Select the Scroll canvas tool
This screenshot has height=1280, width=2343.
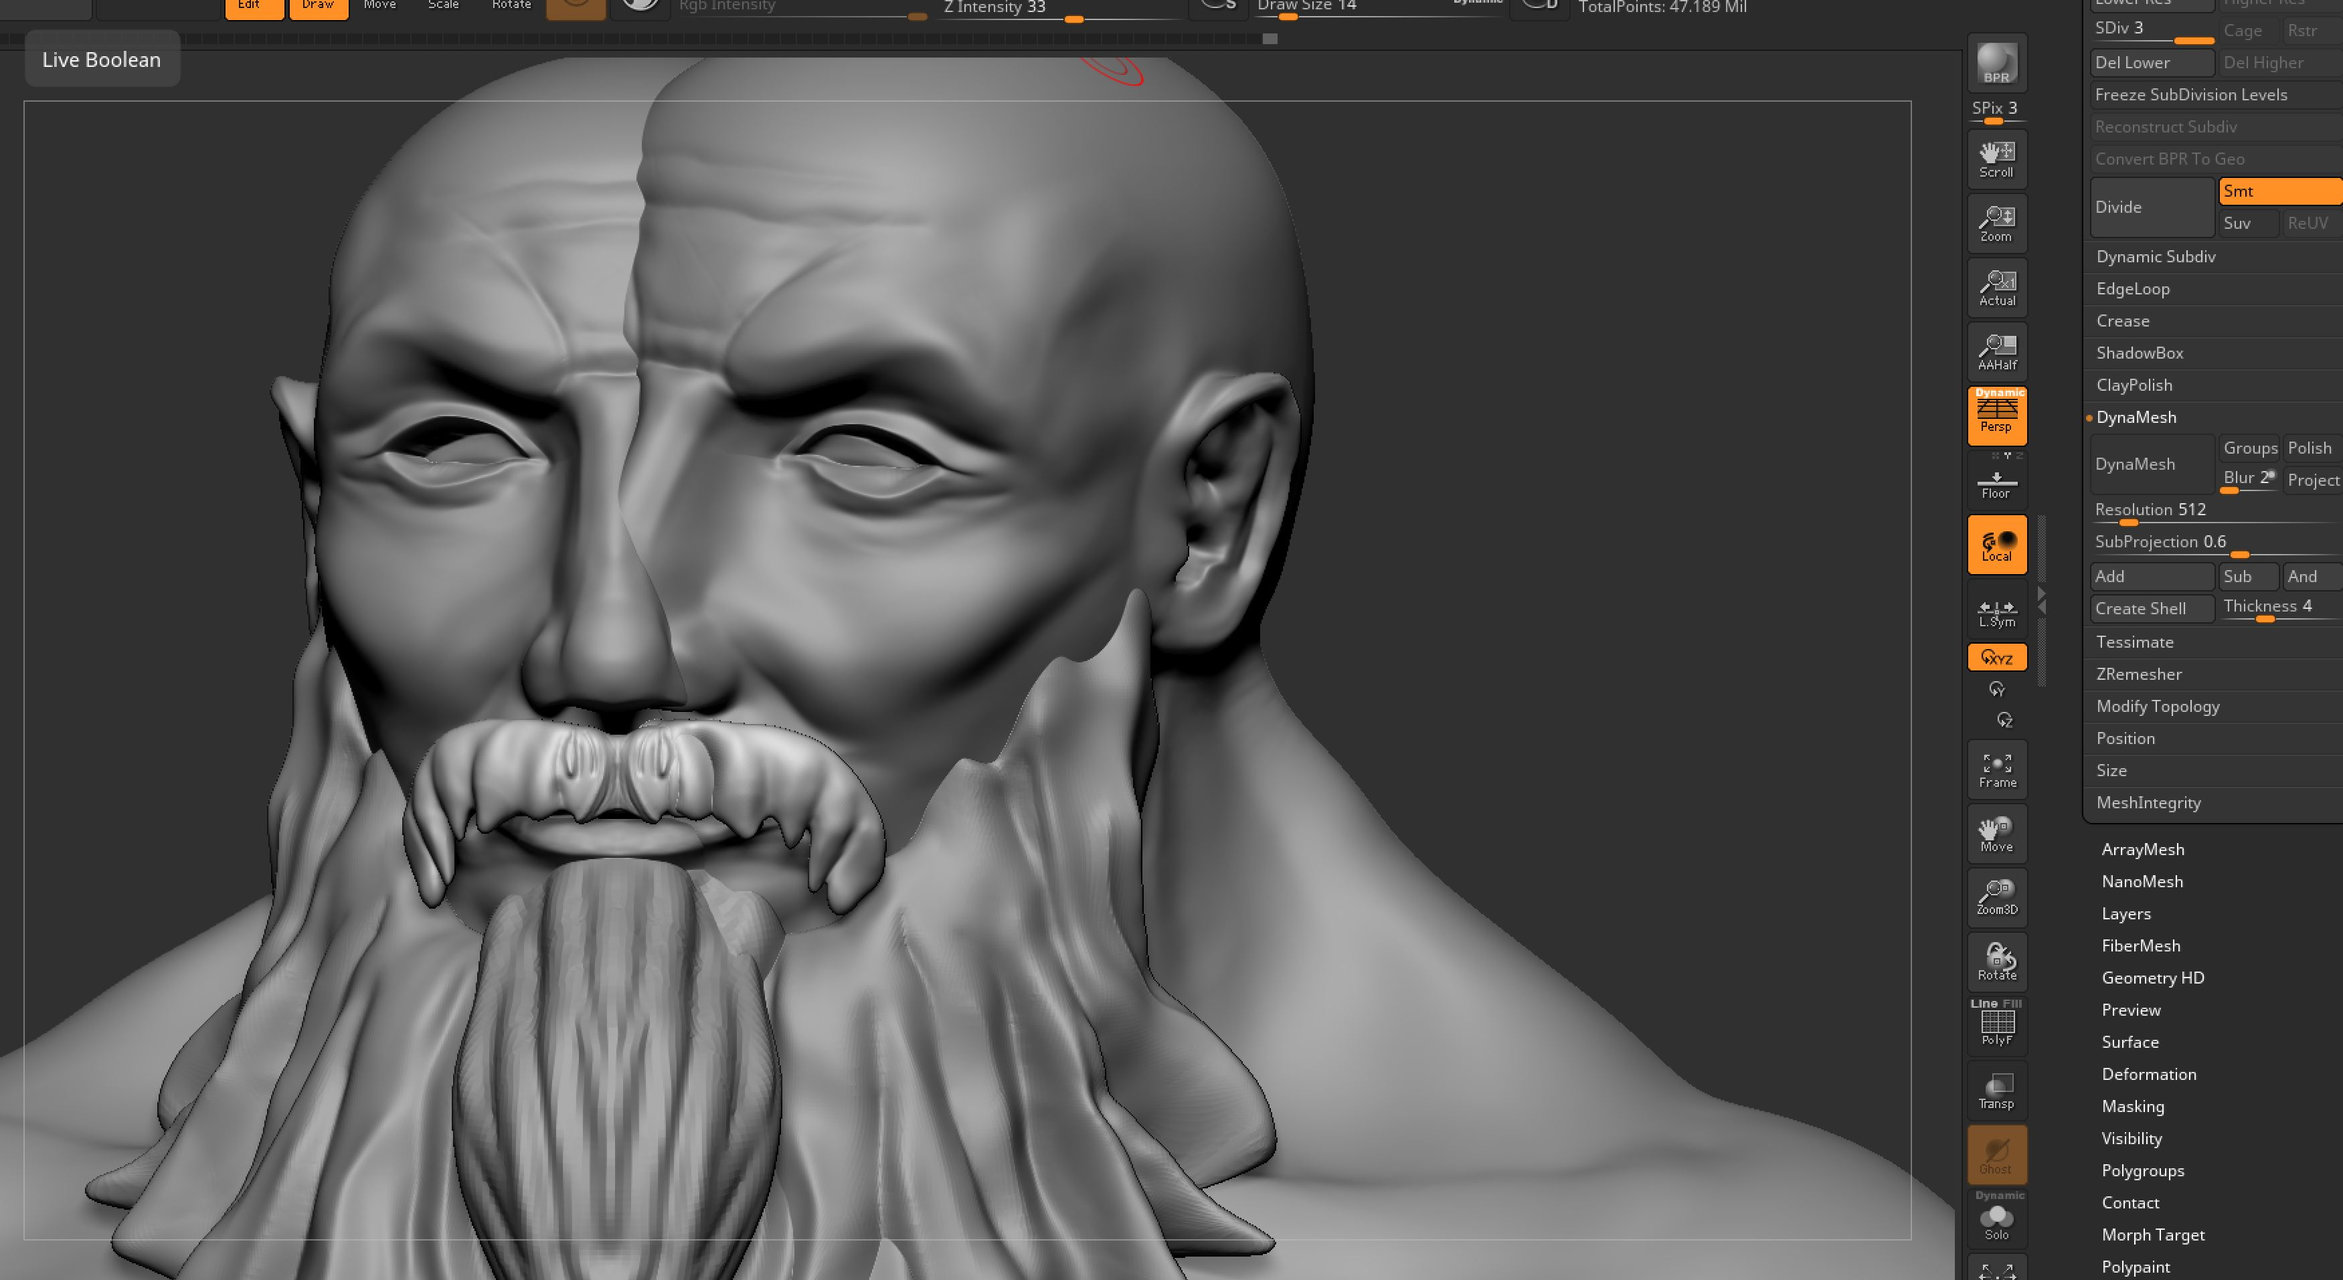(1997, 159)
